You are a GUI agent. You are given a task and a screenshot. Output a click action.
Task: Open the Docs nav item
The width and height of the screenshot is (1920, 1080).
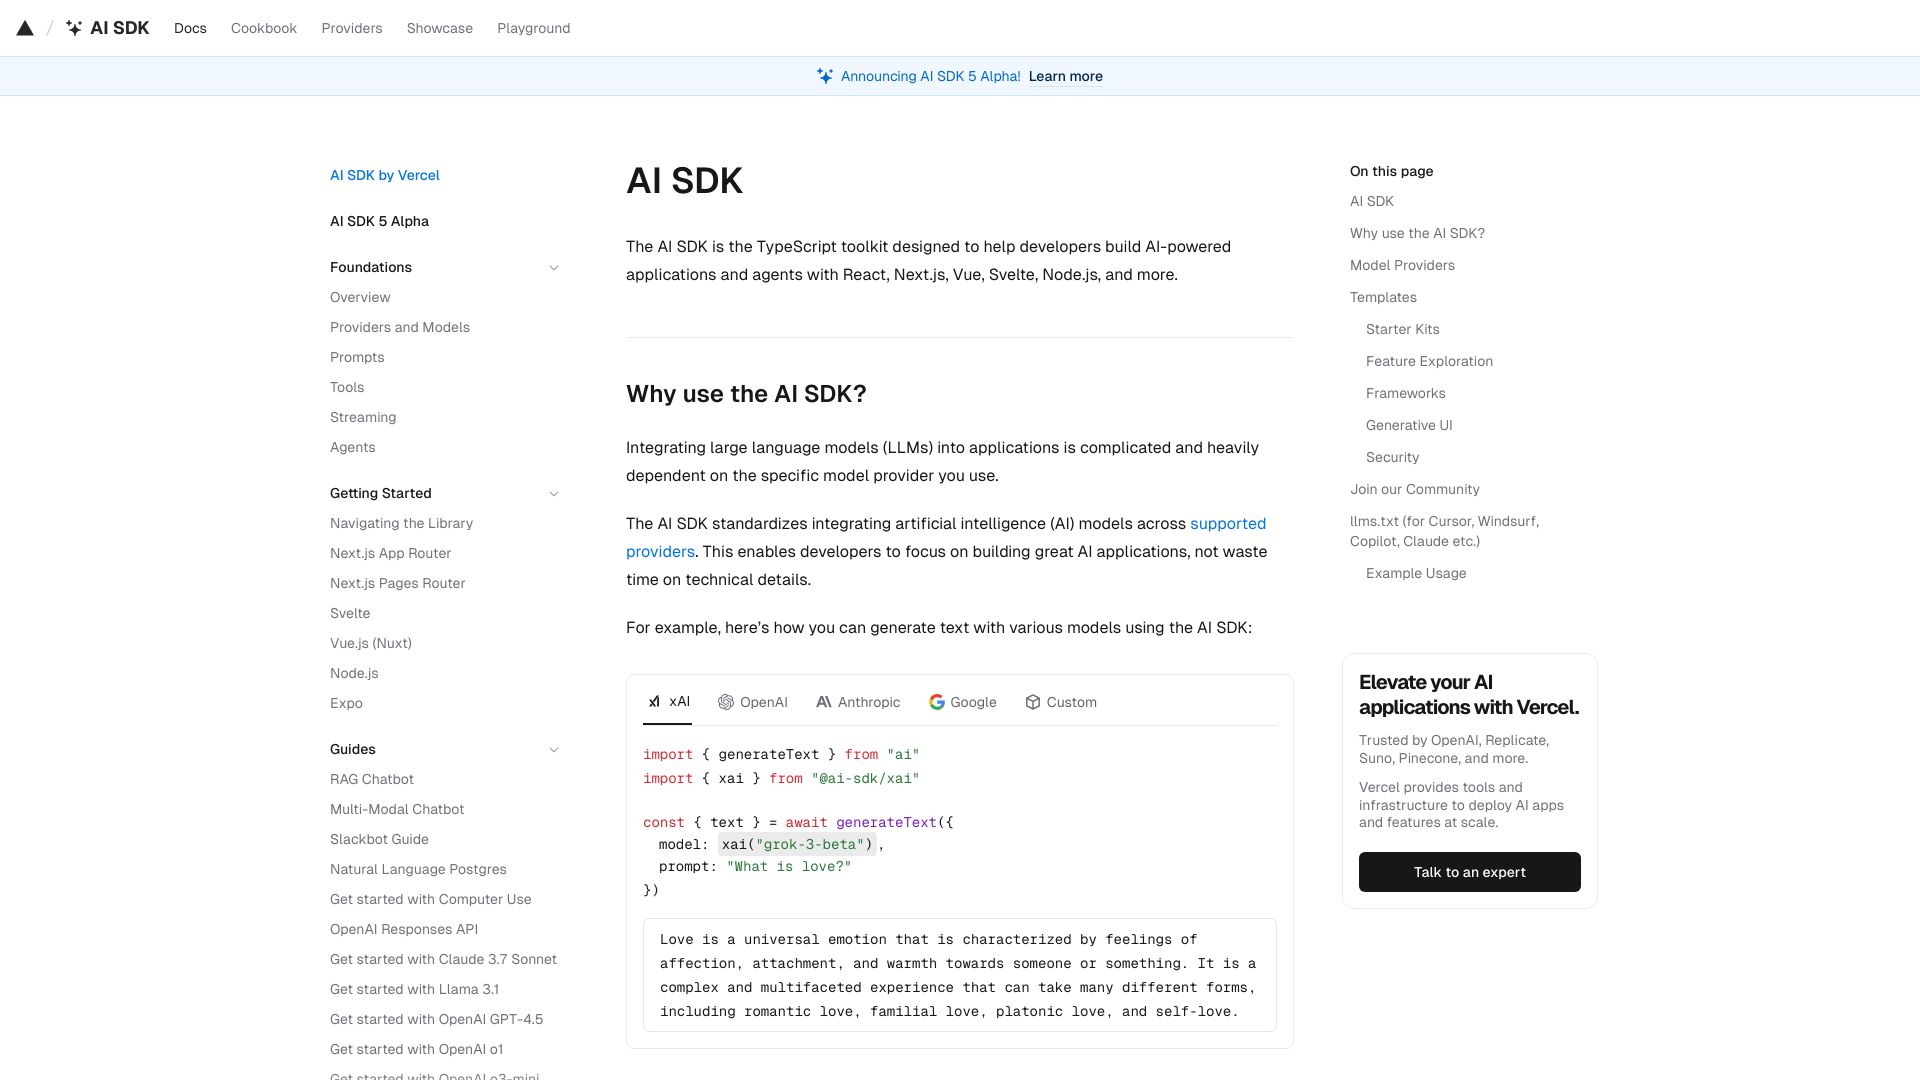pos(190,28)
